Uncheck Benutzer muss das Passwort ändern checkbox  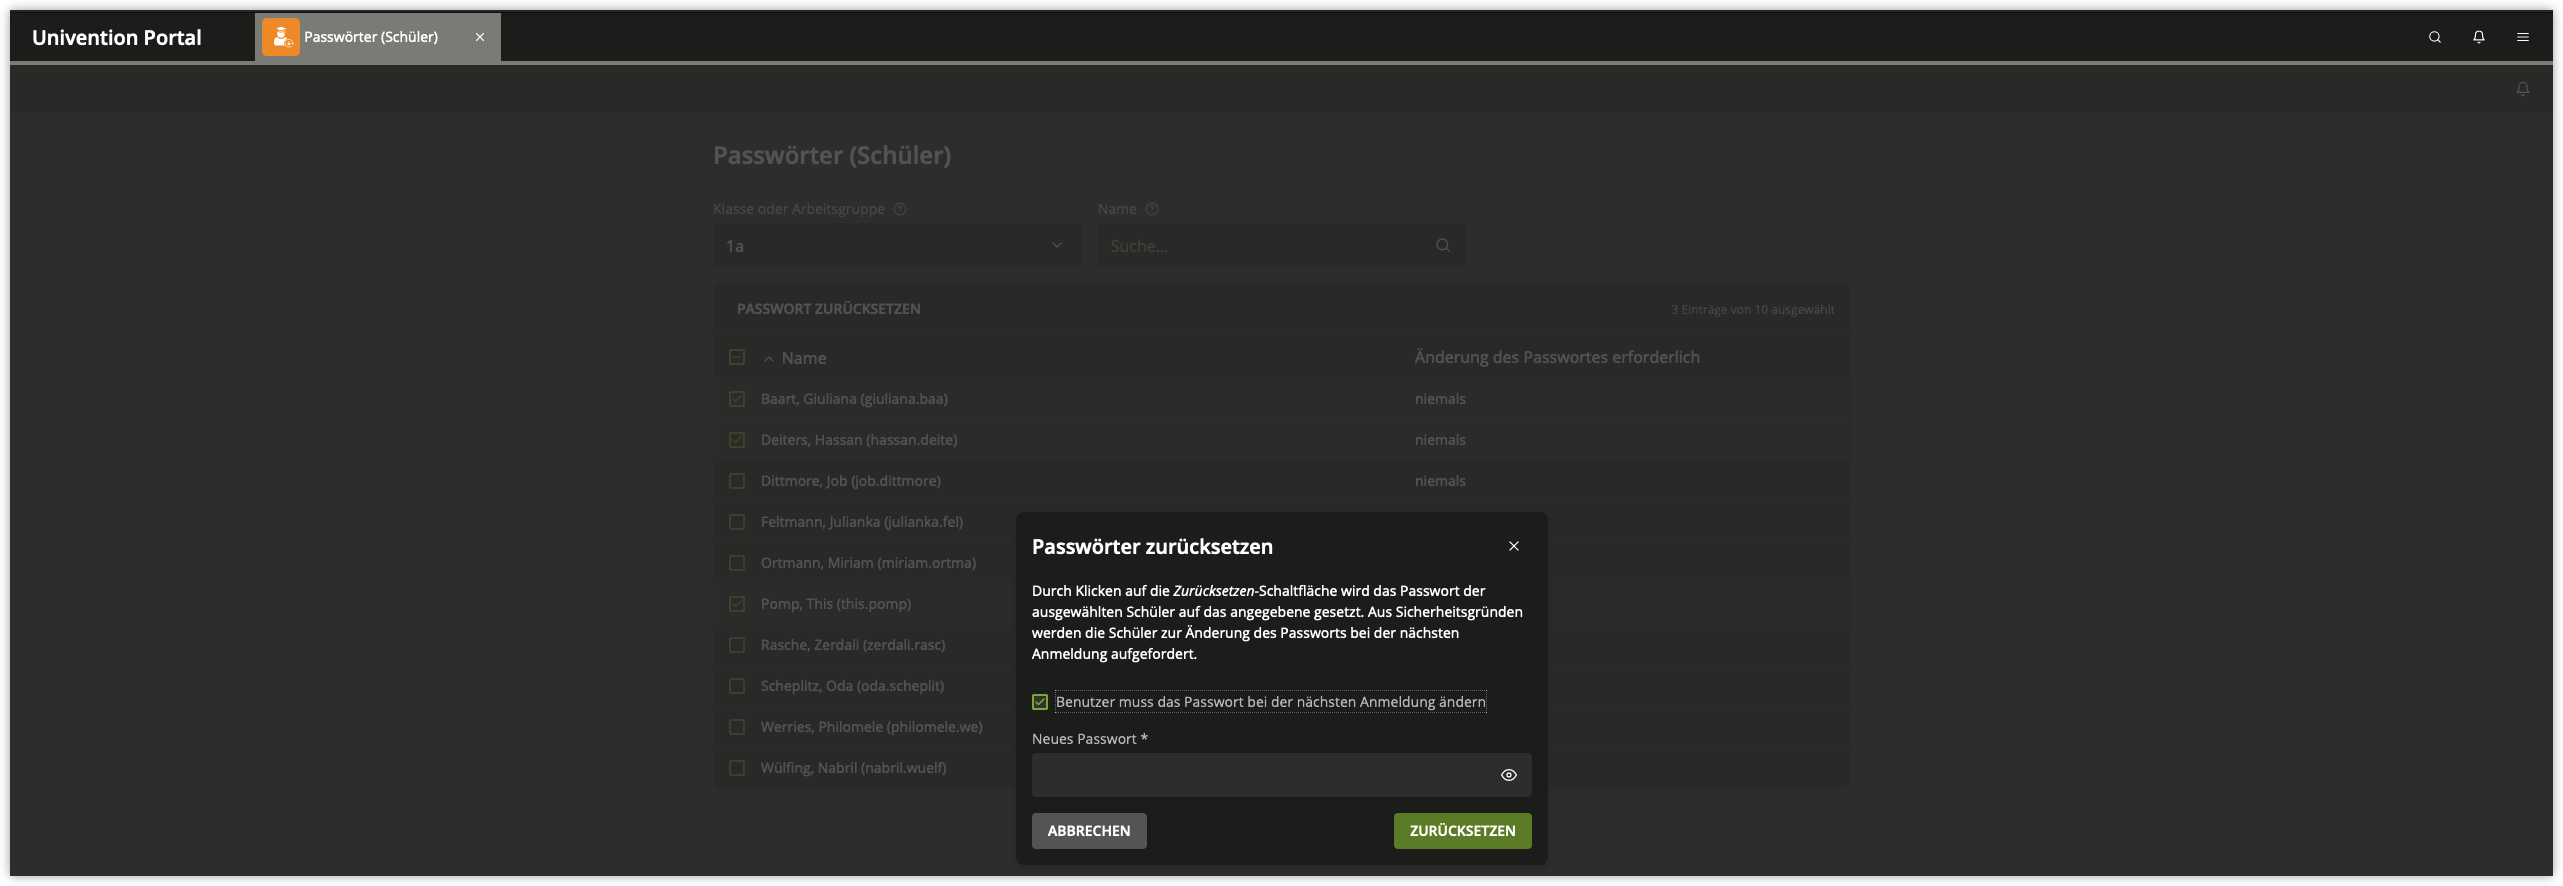[x=1040, y=702]
